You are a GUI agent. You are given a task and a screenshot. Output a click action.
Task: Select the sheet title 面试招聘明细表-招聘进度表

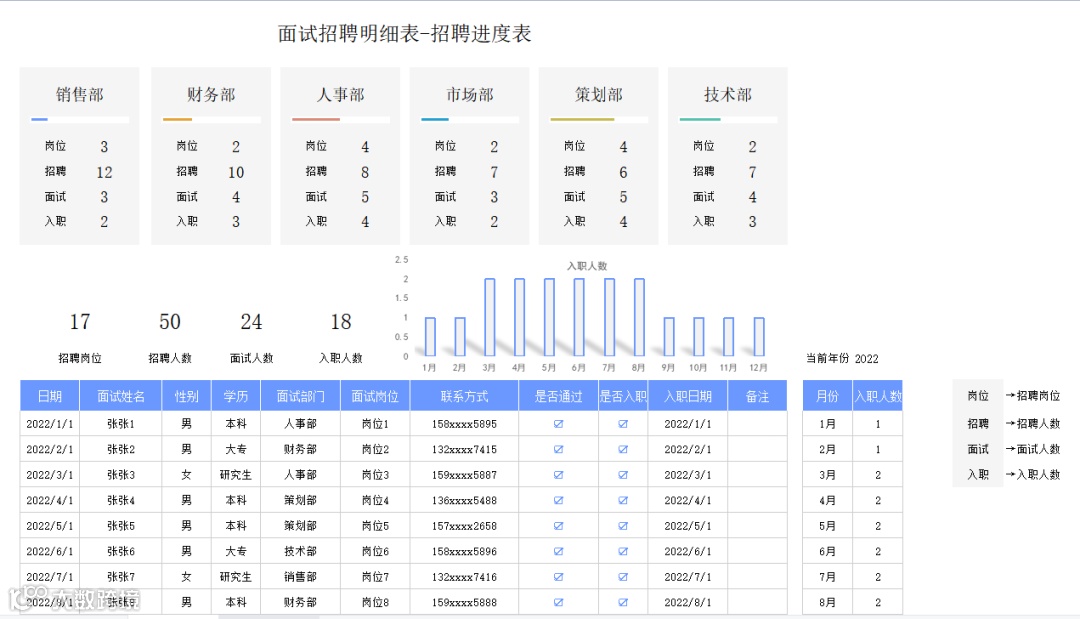click(404, 34)
